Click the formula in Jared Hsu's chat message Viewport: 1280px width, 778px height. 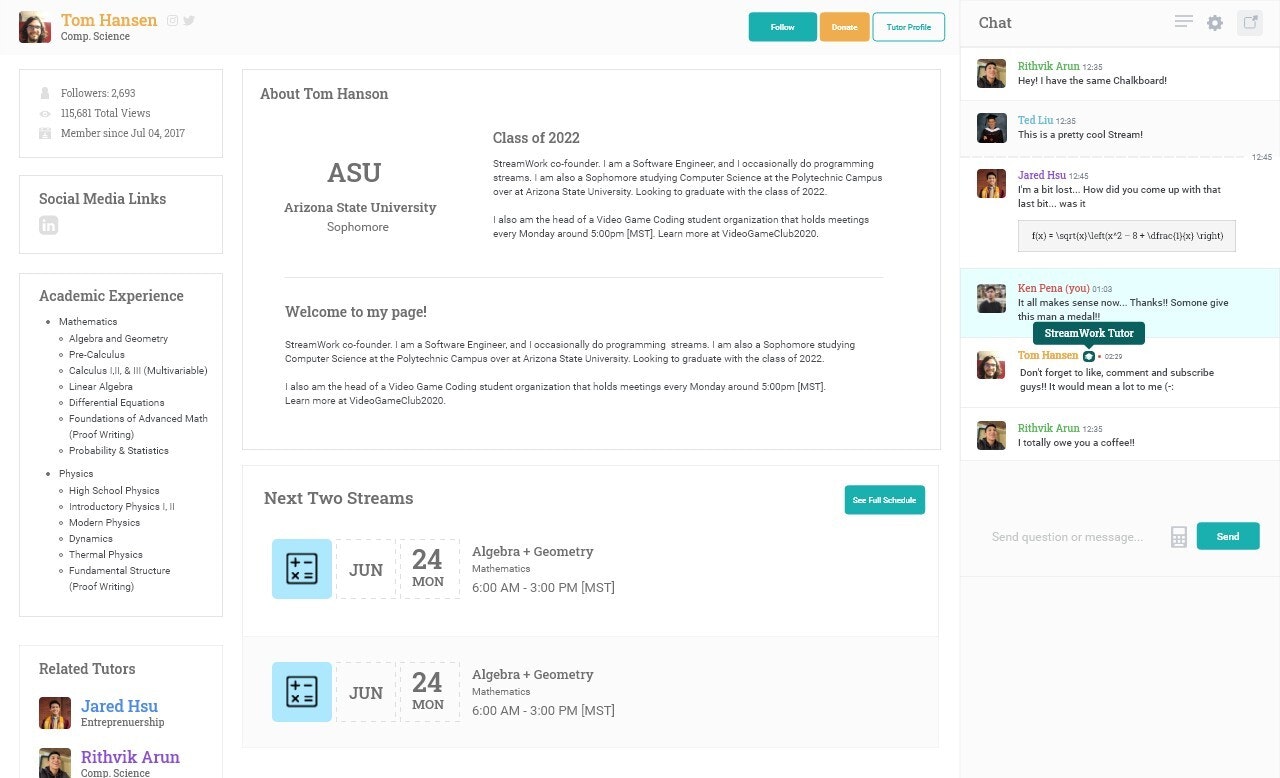tap(1127, 236)
